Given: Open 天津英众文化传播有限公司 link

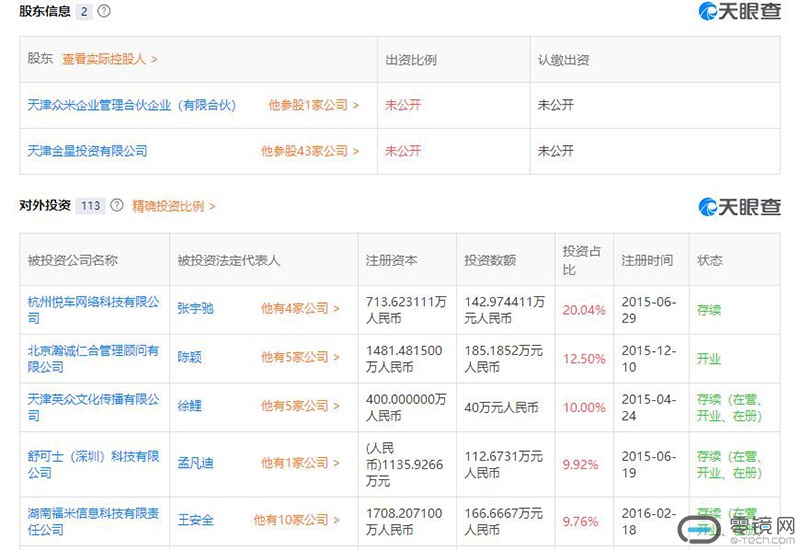Looking at the screenshot, I should 93,407.
